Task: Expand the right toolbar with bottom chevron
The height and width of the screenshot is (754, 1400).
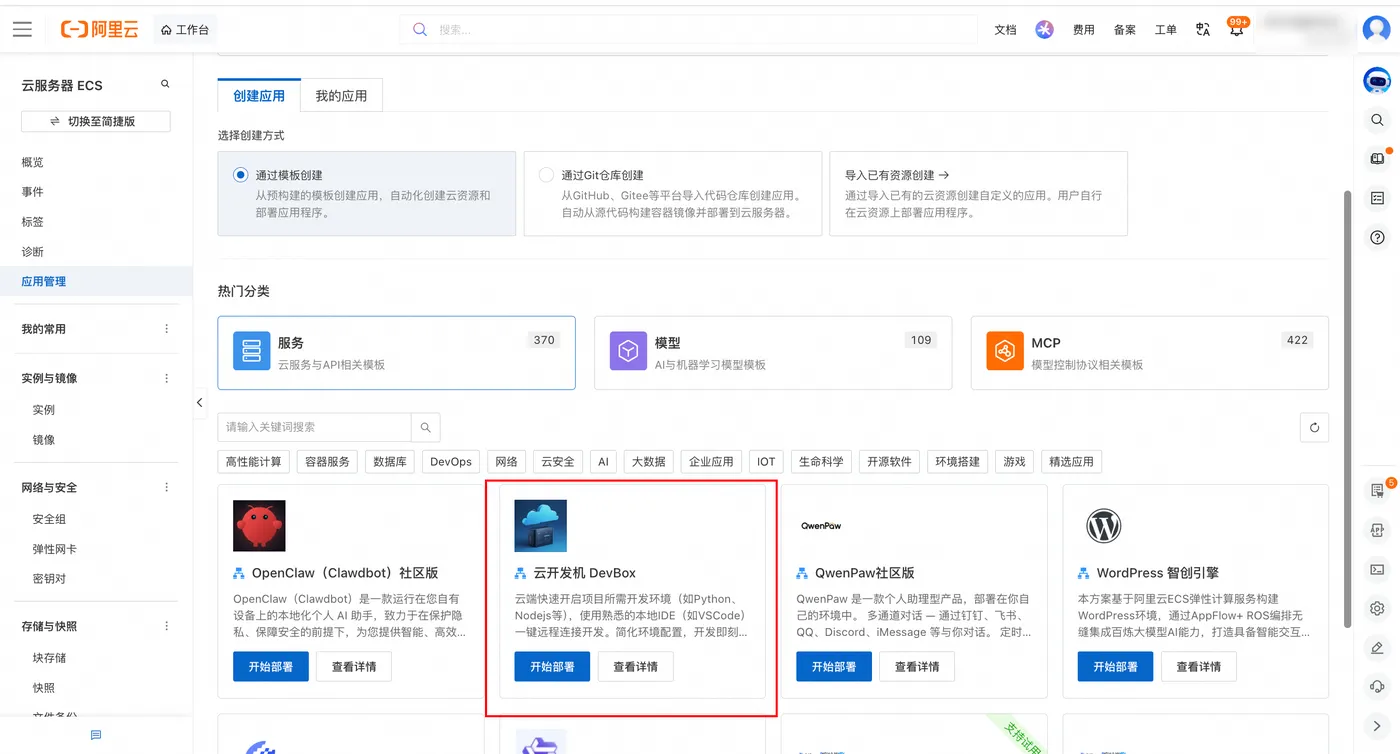Action: click(1377, 726)
